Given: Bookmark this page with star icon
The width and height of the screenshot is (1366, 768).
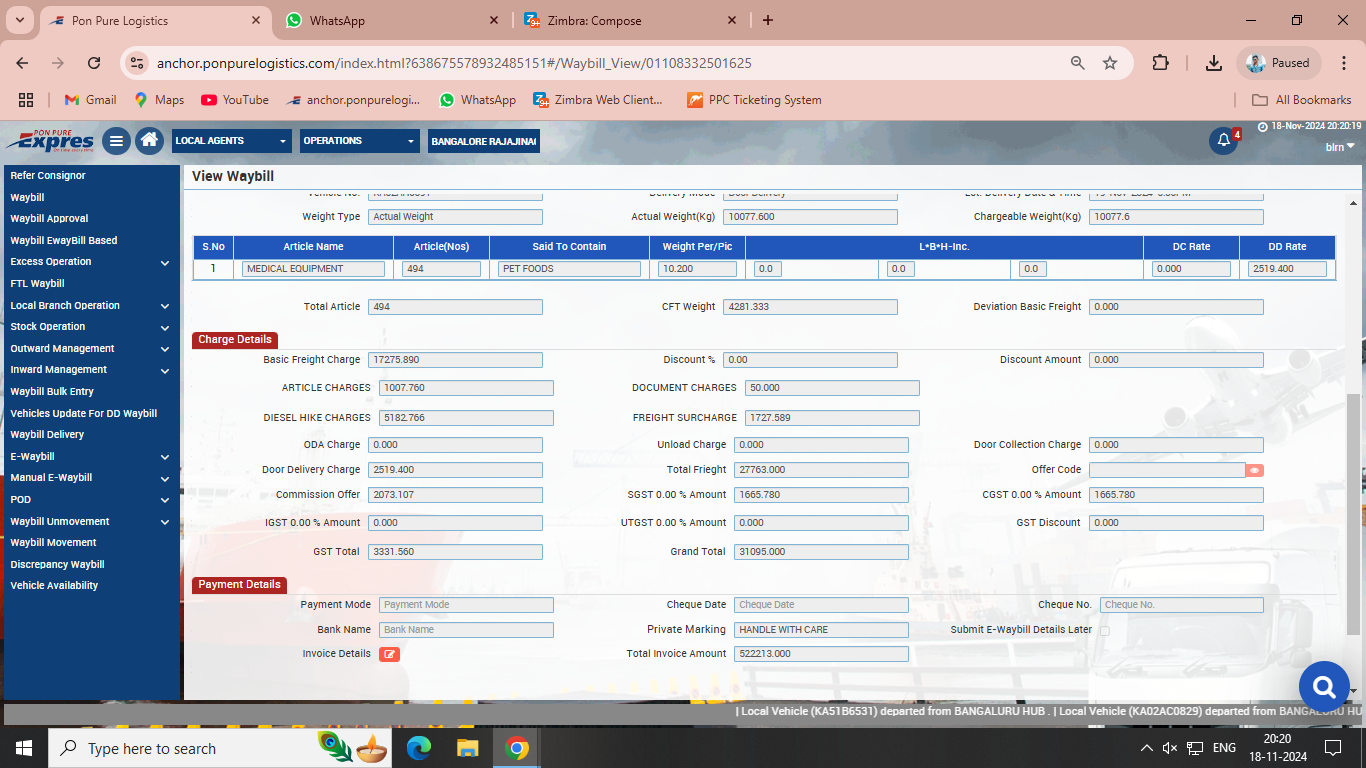Looking at the screenshot, I should pyautogui.click(x=1110, y=63).
